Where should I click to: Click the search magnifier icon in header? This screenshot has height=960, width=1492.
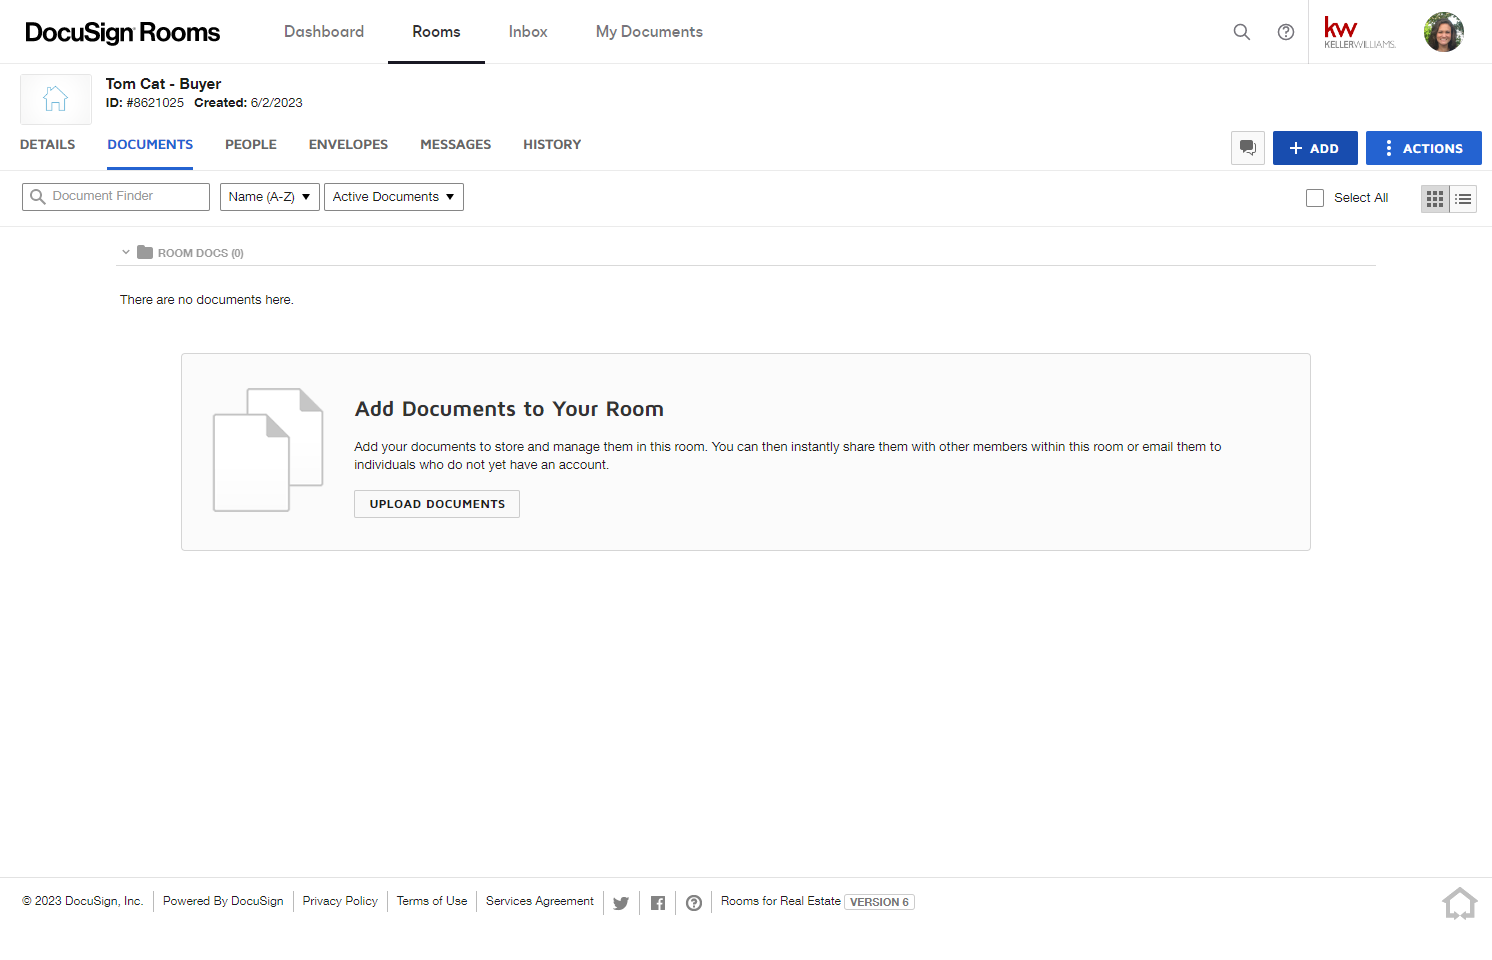[x=1242, y=32]
